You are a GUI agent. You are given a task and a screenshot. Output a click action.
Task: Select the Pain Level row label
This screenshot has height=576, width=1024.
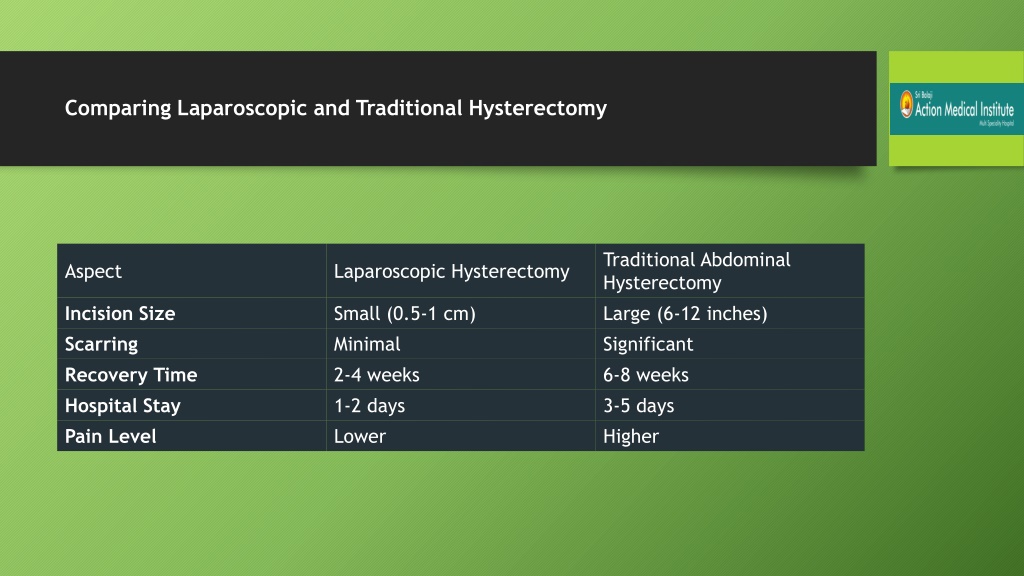192,436
